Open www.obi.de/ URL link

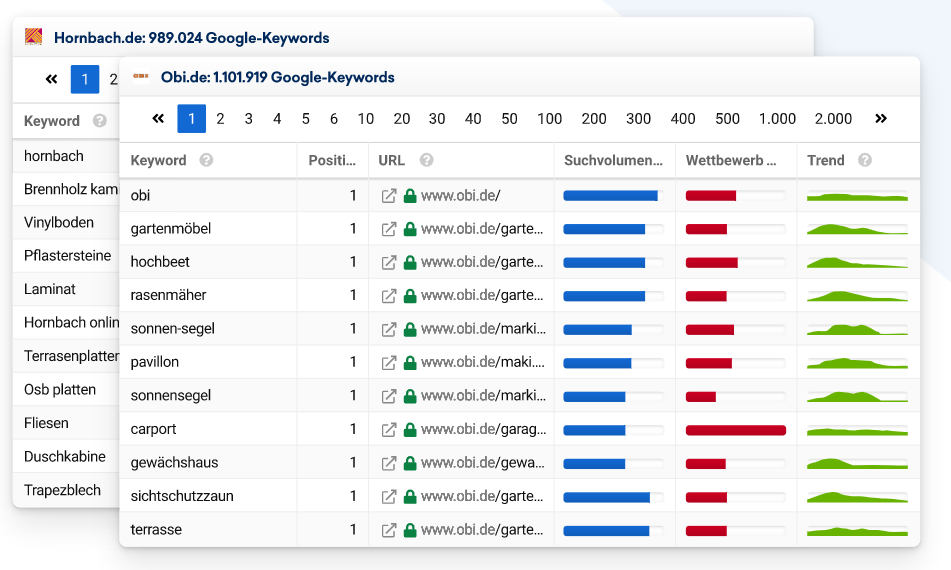click(x=460, y=196)
